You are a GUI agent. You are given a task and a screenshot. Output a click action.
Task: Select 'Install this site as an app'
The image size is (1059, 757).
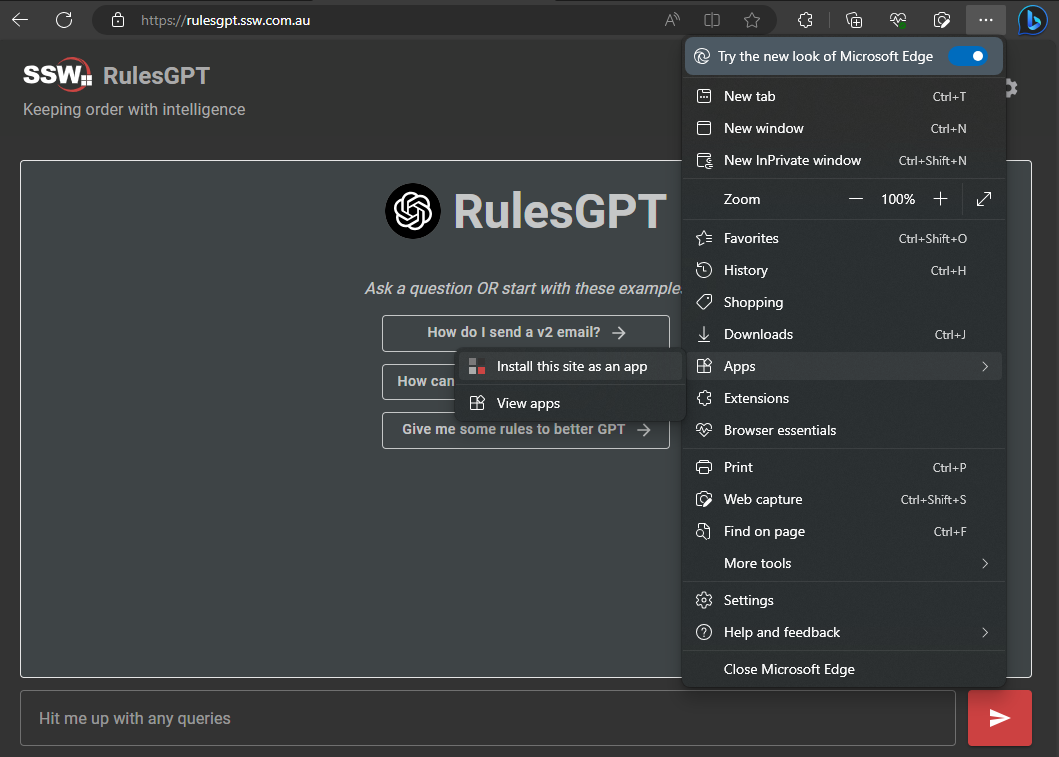pos(569,366)
